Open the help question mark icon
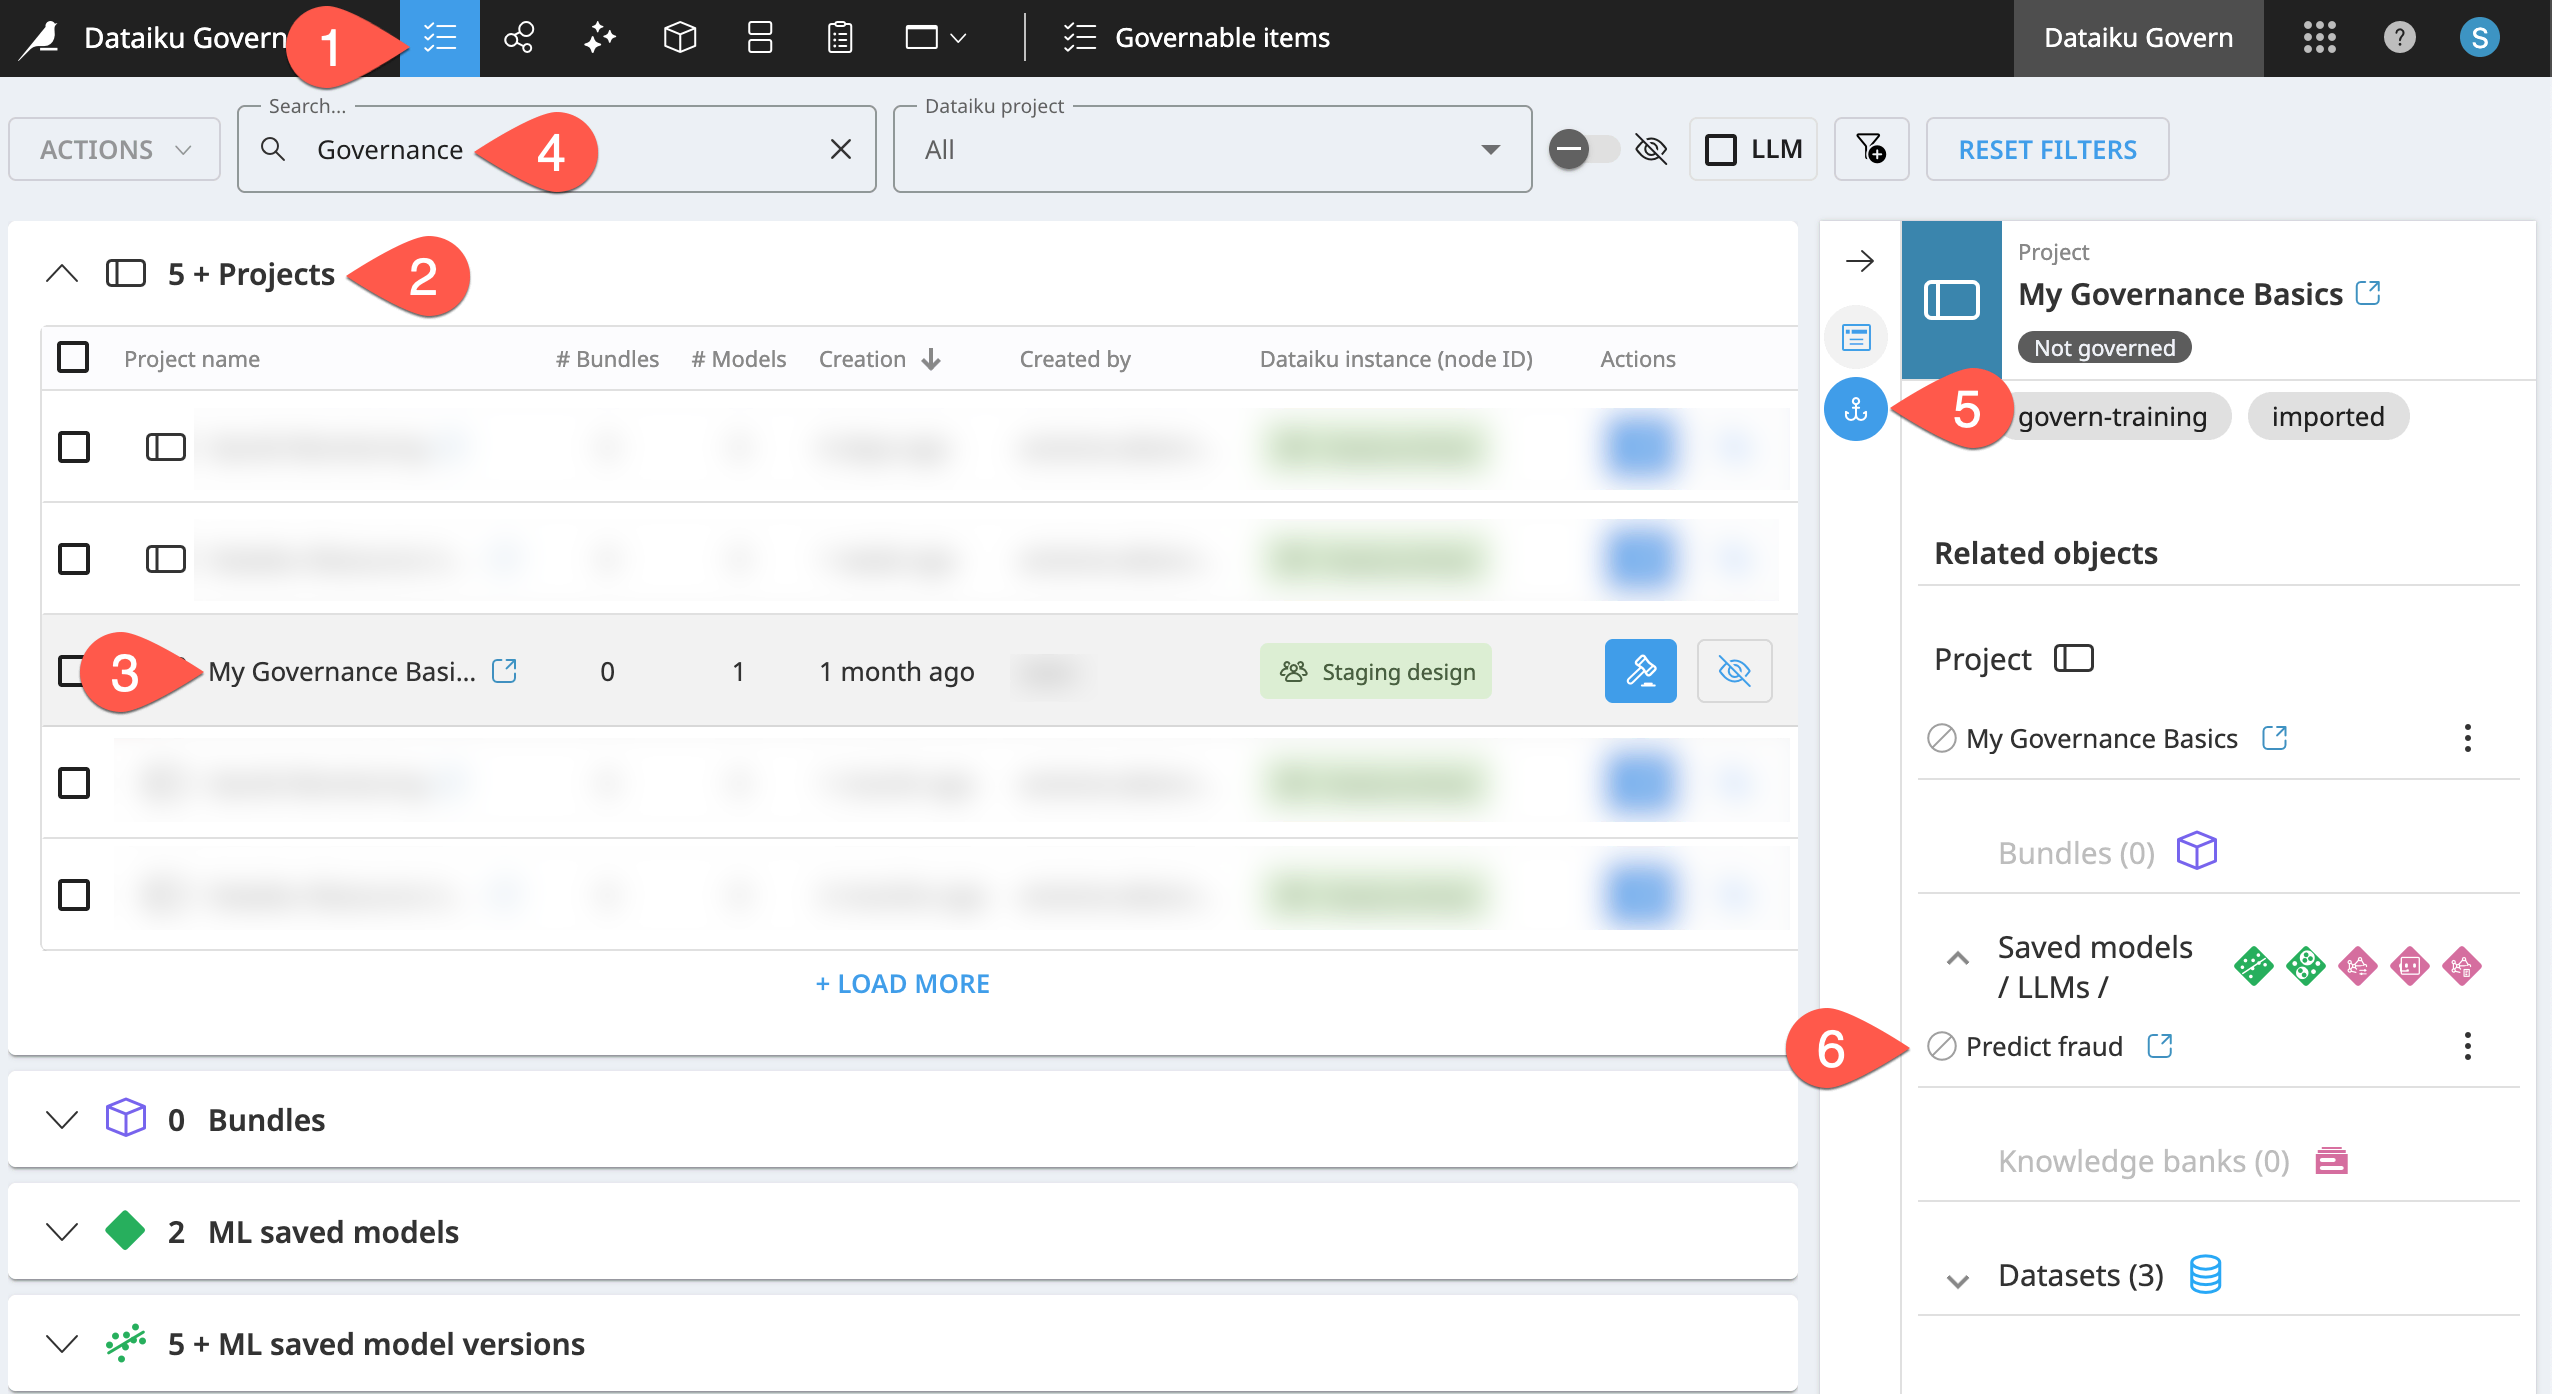The height and width of the screenshot is (1394, 2552). [x=2399, y=38]
